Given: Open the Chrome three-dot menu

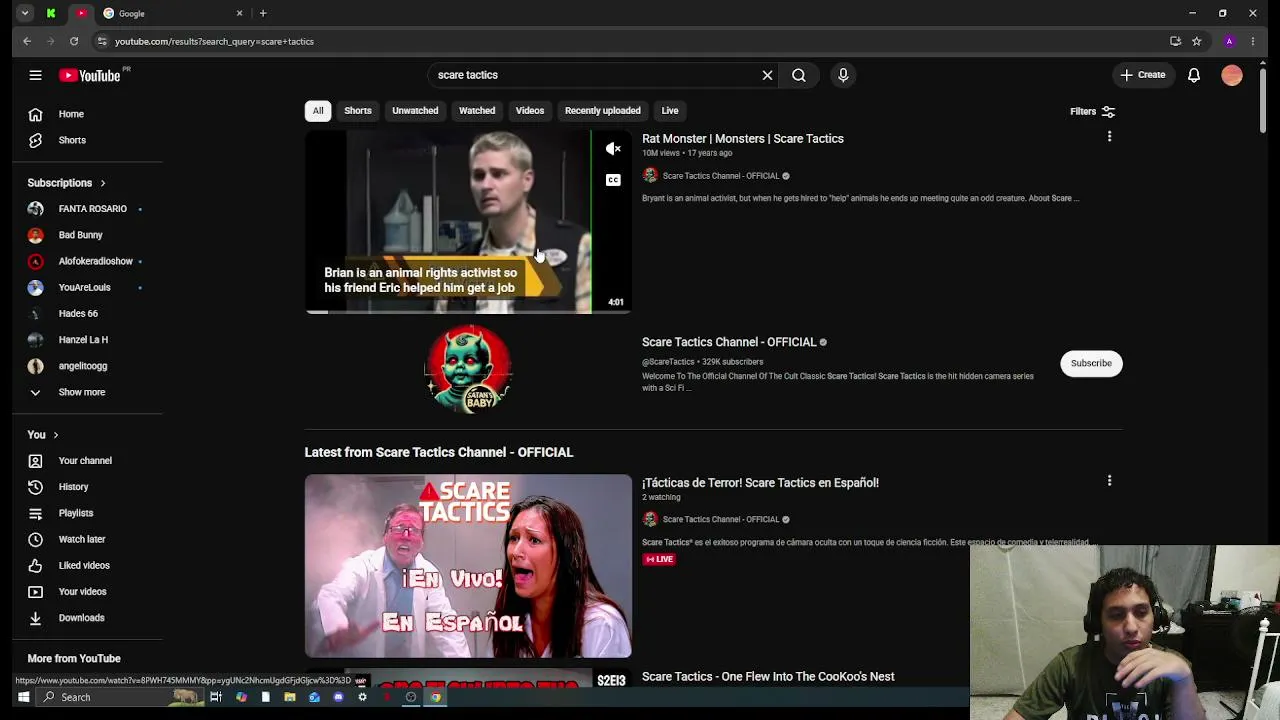Looking at the screenshot, I should [1253, 41].
